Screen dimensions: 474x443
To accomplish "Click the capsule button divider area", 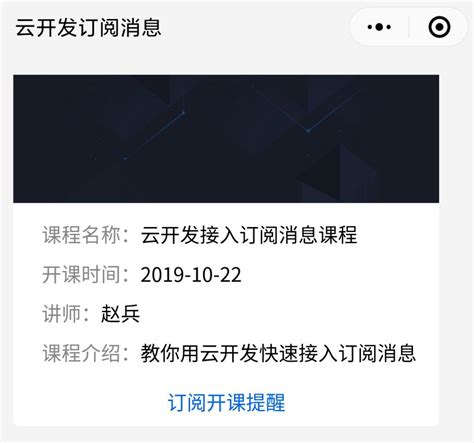I will click(409, 27).
